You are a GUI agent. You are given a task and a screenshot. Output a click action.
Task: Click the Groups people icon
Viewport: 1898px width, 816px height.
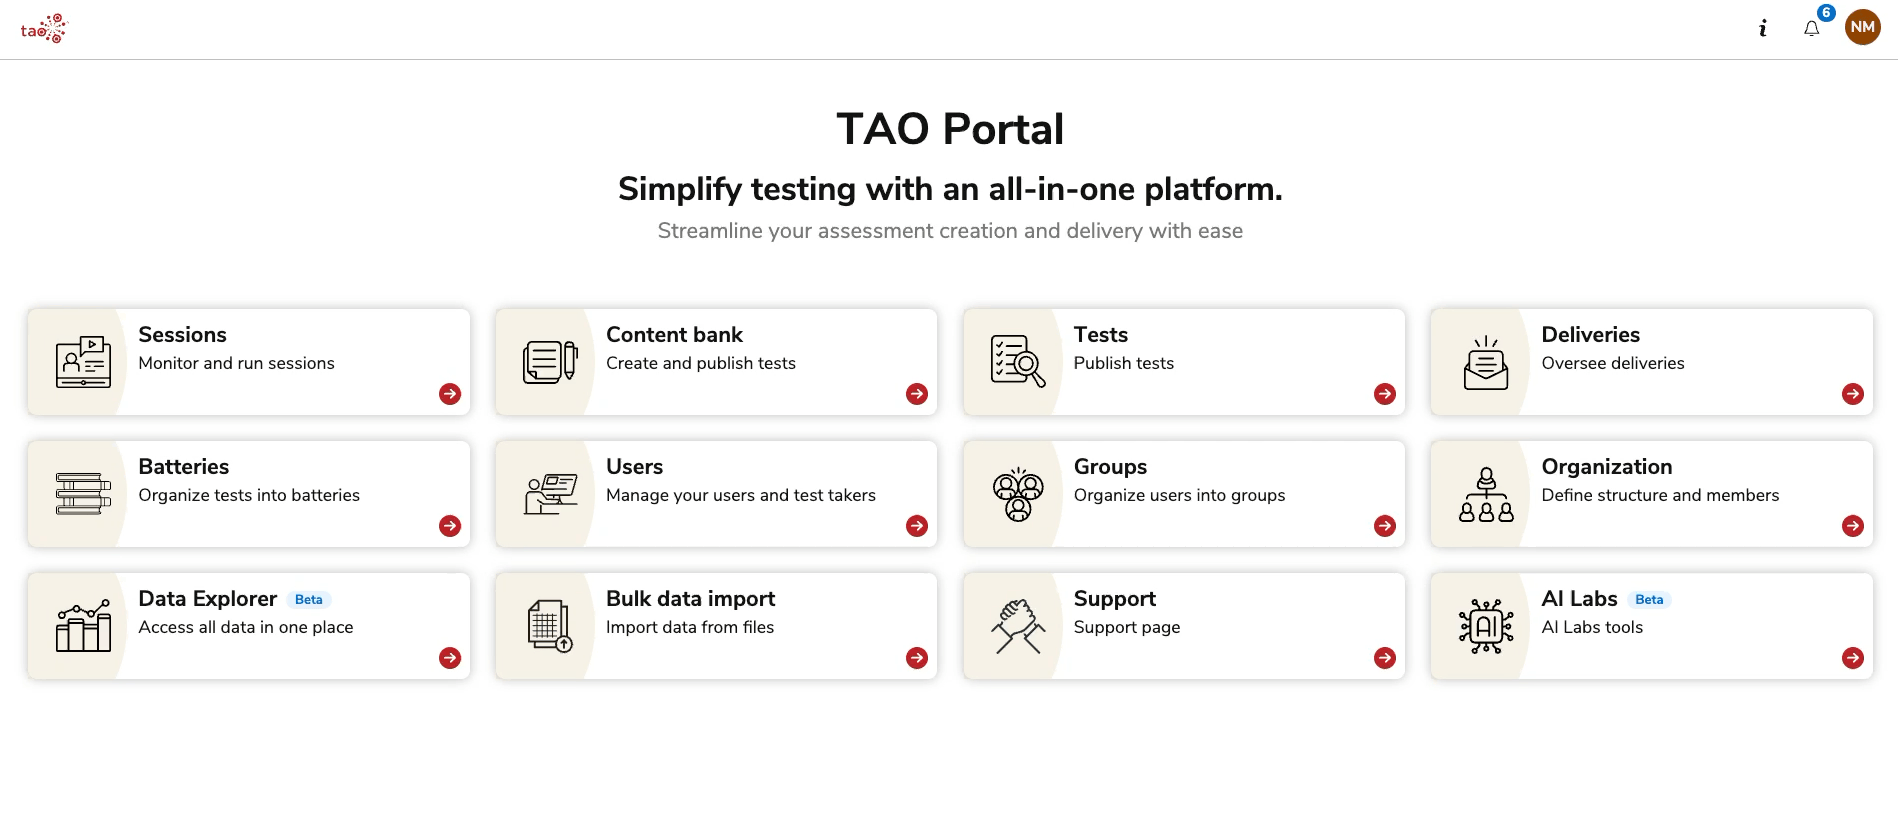pyautogui.click(x=1017, y=494)
